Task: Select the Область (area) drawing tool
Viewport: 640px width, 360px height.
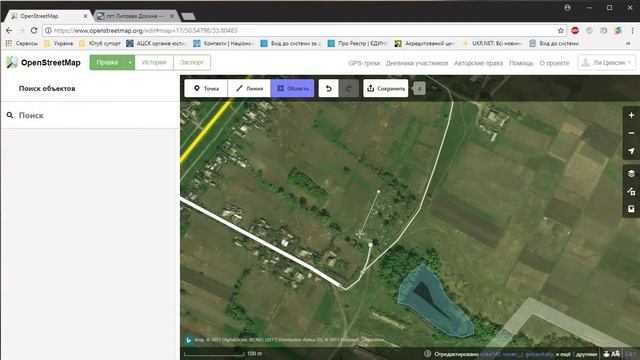Action: (x=292, y=88)
